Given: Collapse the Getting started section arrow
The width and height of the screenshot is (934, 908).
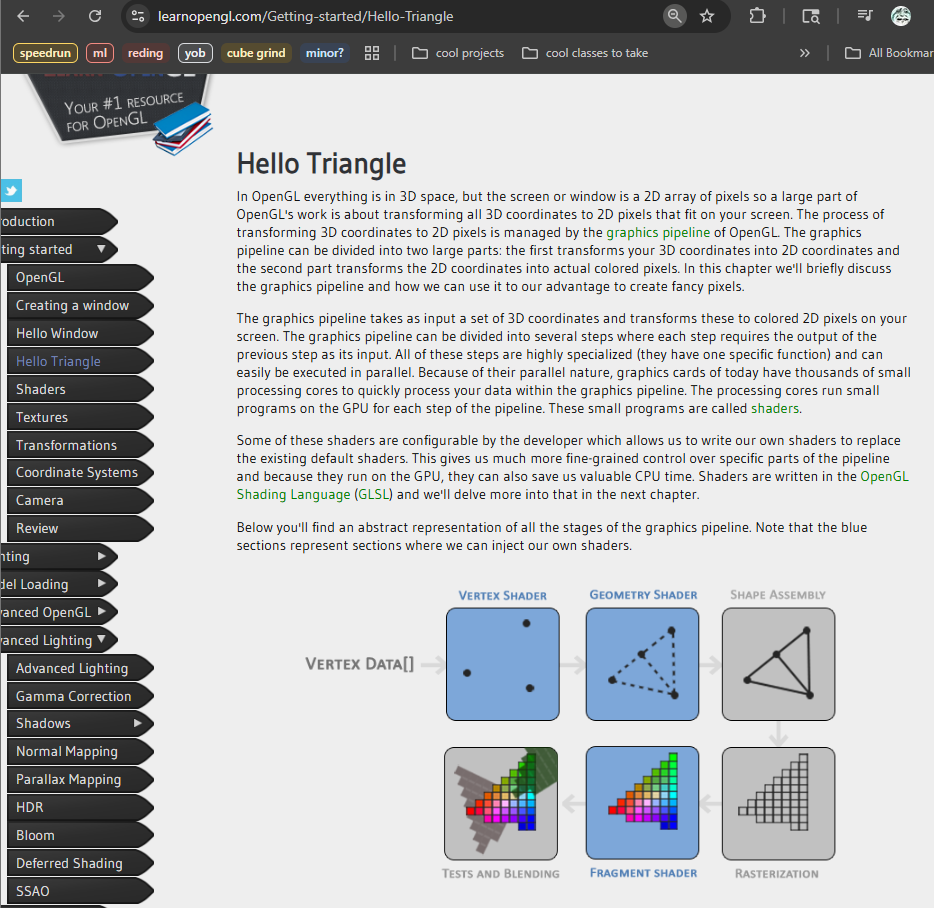Looking at the screenshot, I should point(101,249).
